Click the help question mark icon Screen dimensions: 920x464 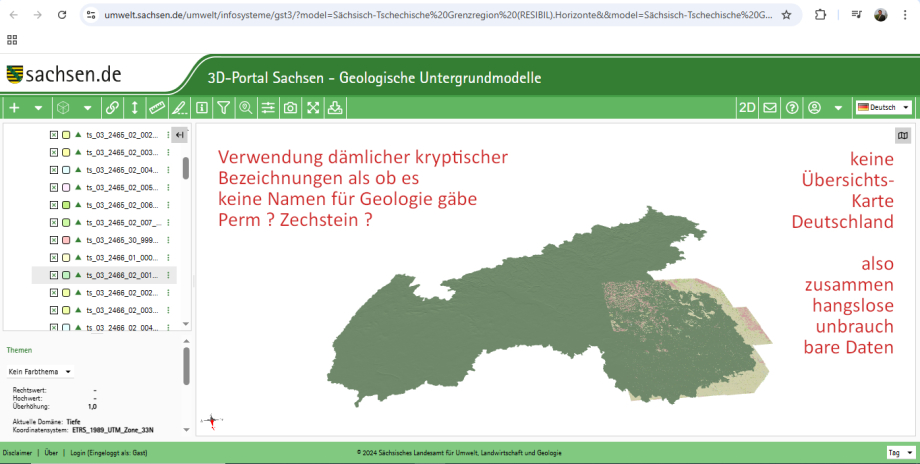pos(792,108)
